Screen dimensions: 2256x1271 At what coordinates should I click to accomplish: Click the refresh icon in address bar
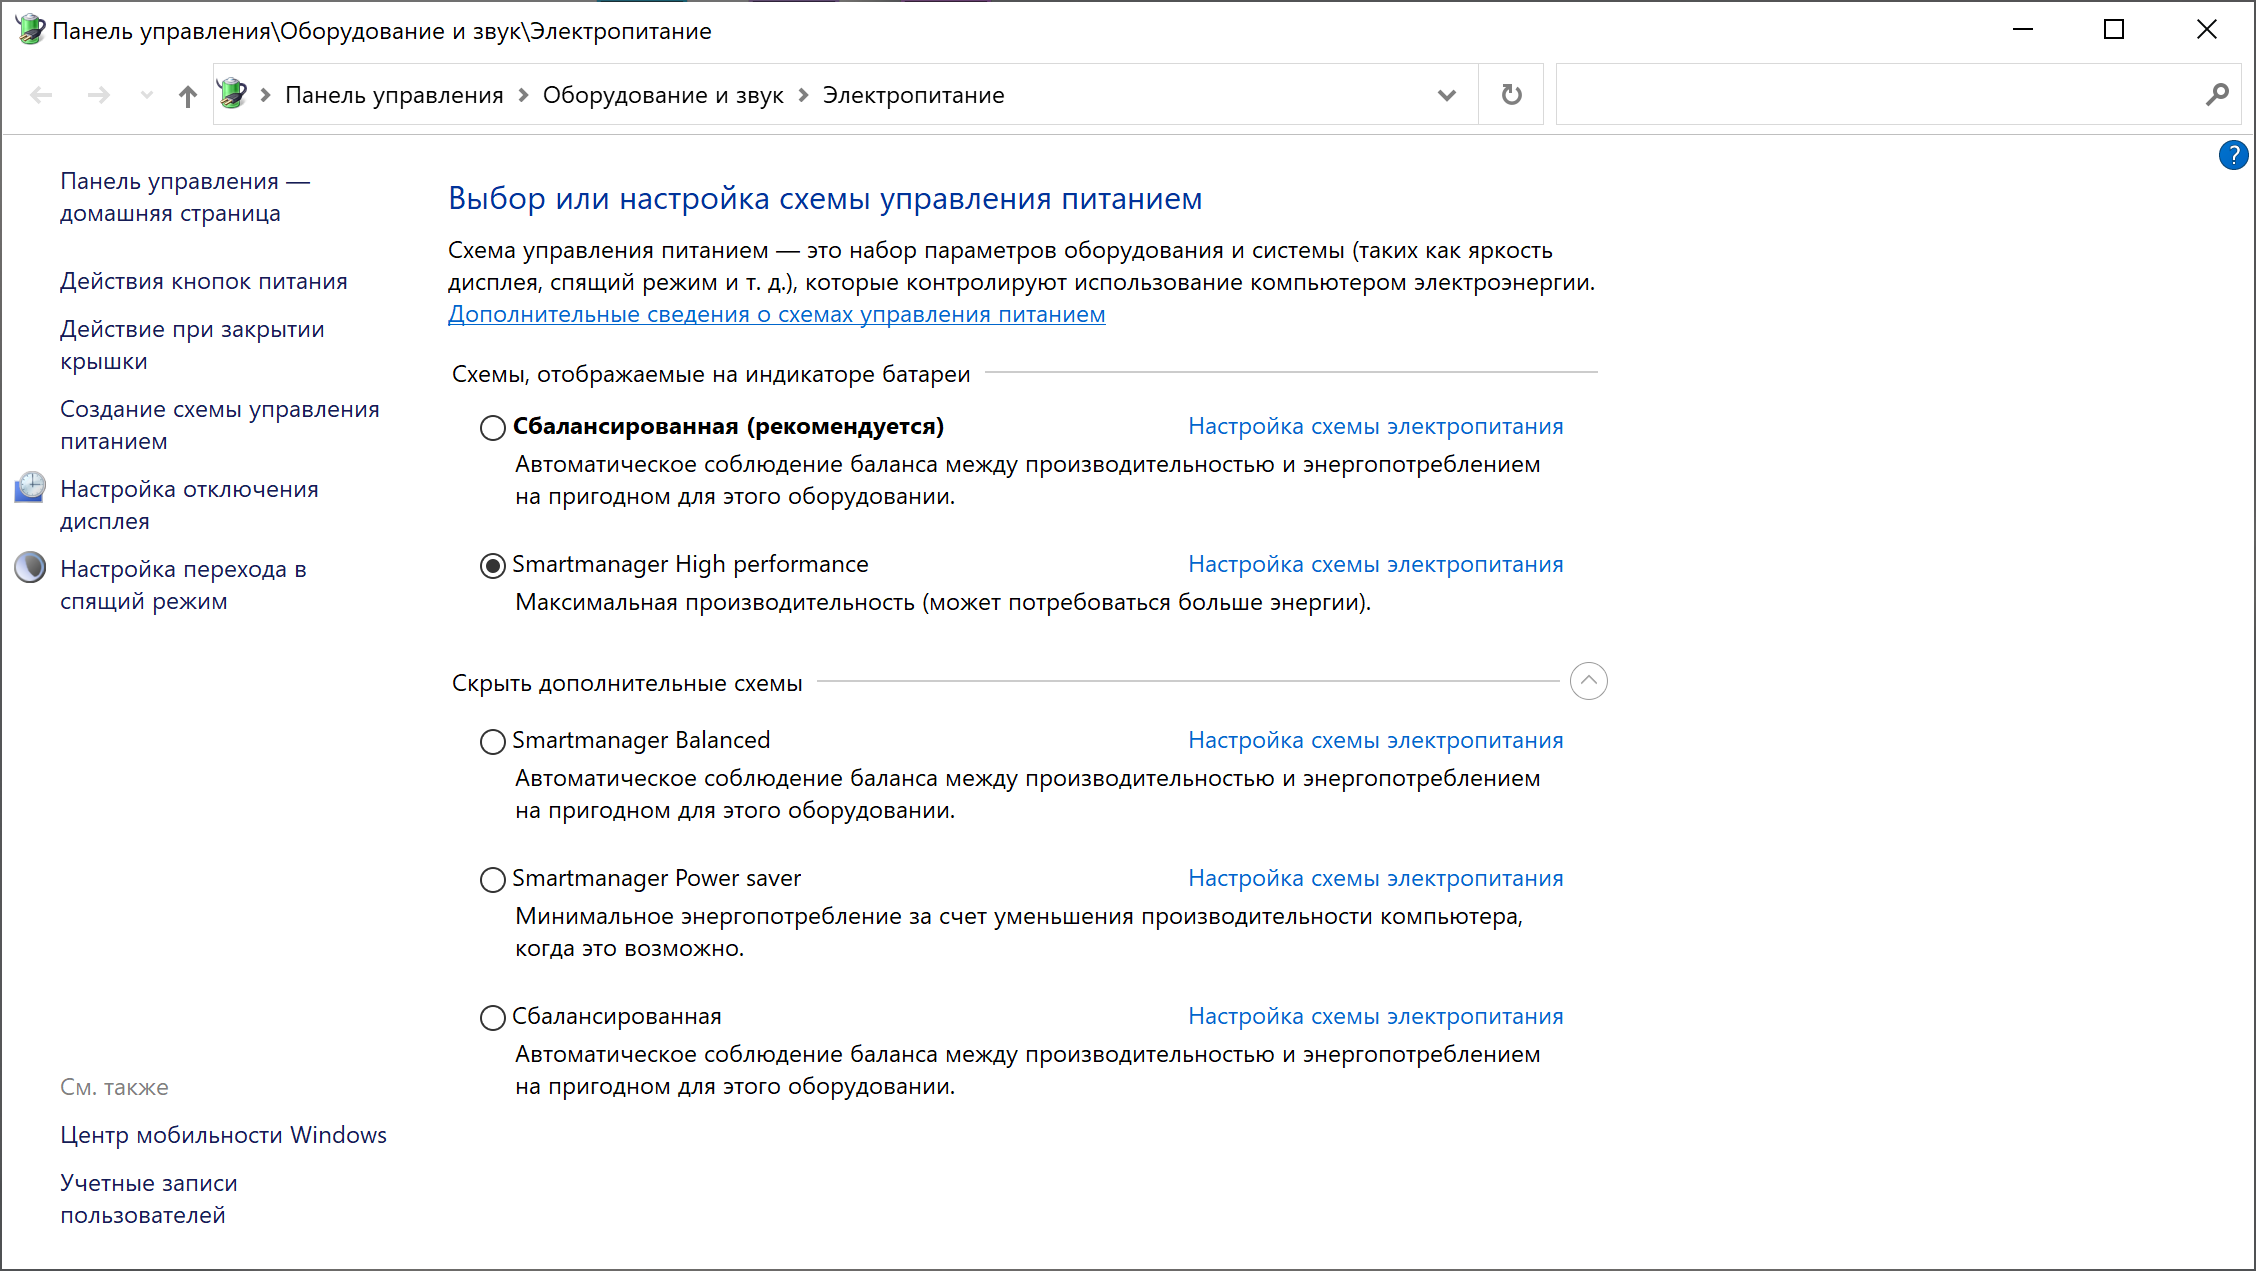coord(1511,95)
